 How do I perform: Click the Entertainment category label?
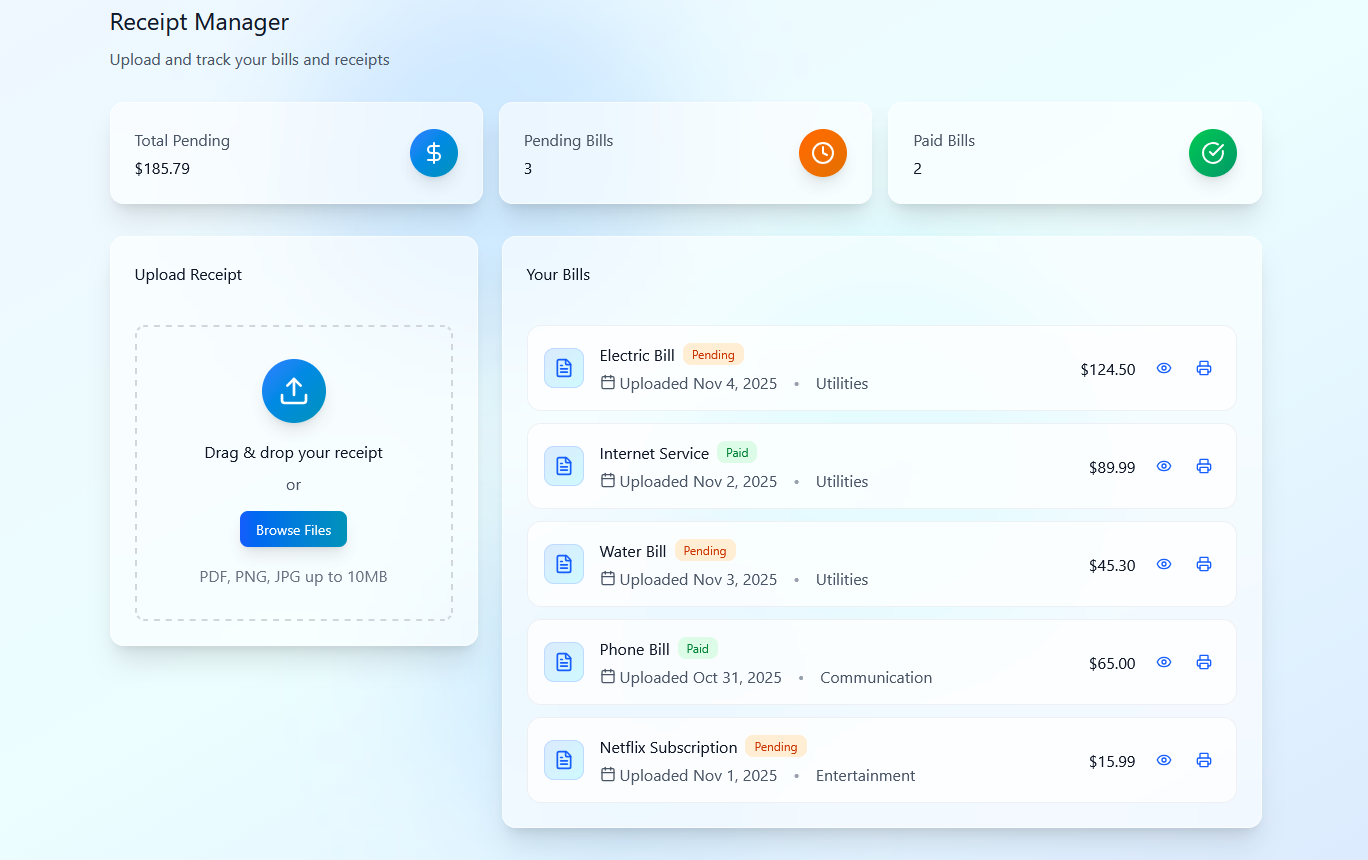[x=865, y=776]
